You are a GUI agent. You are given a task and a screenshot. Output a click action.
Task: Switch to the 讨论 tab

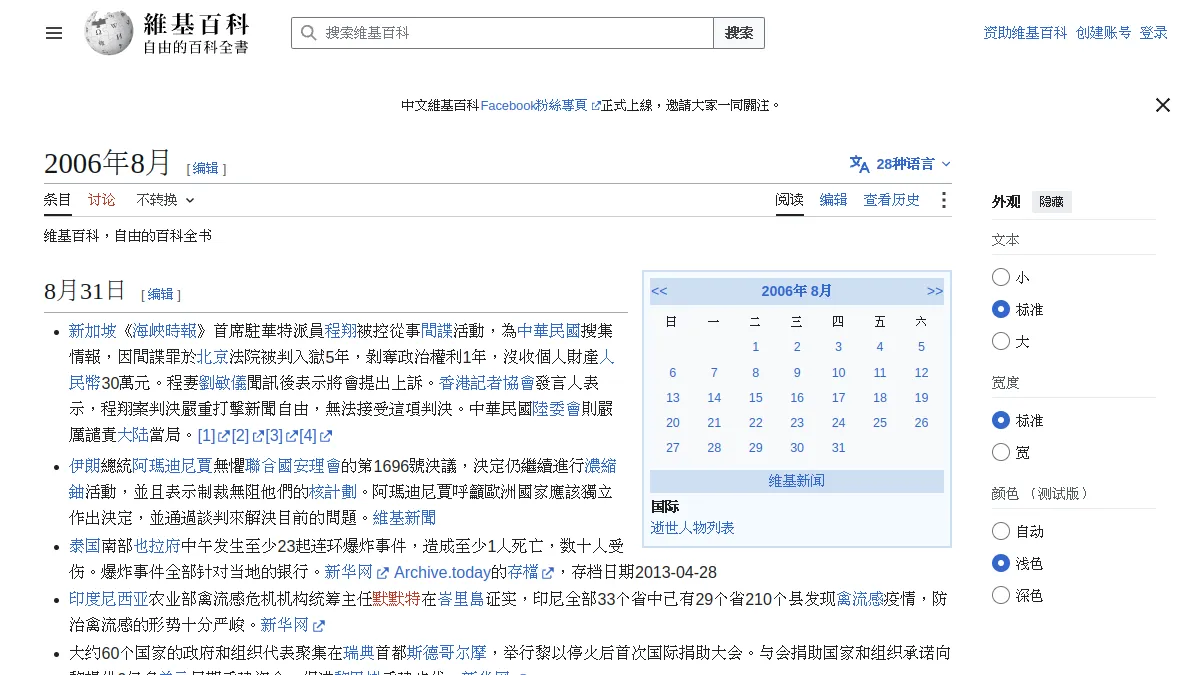102,200
